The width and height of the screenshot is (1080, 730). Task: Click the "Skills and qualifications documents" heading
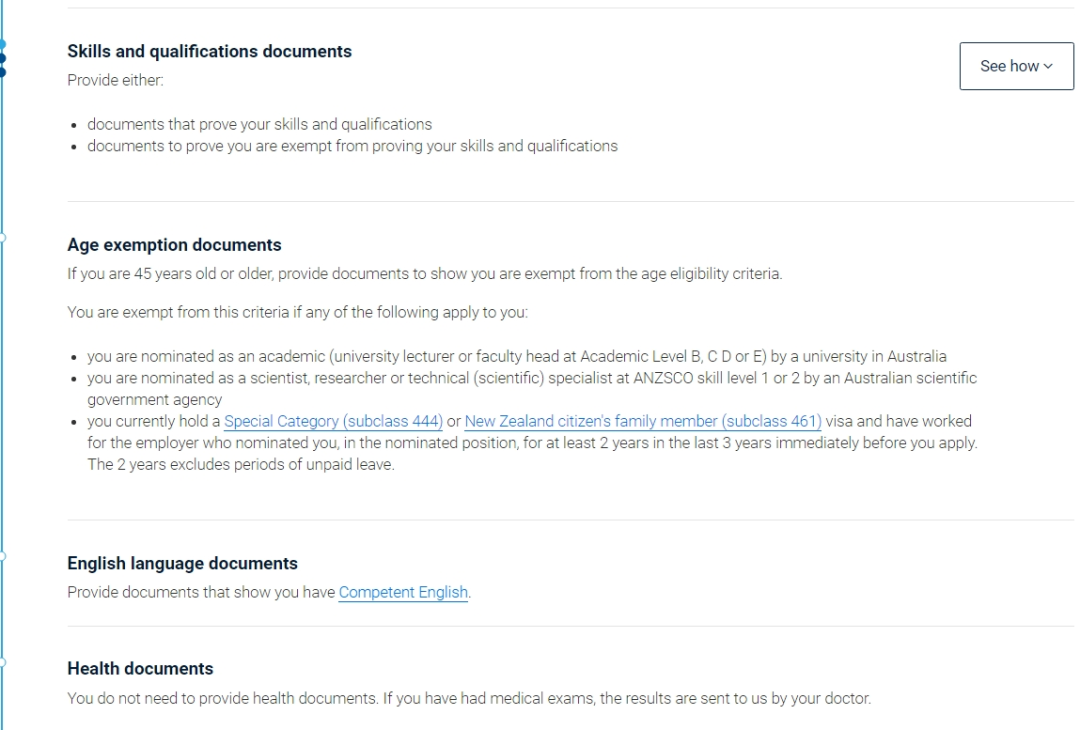click(209, 51)
